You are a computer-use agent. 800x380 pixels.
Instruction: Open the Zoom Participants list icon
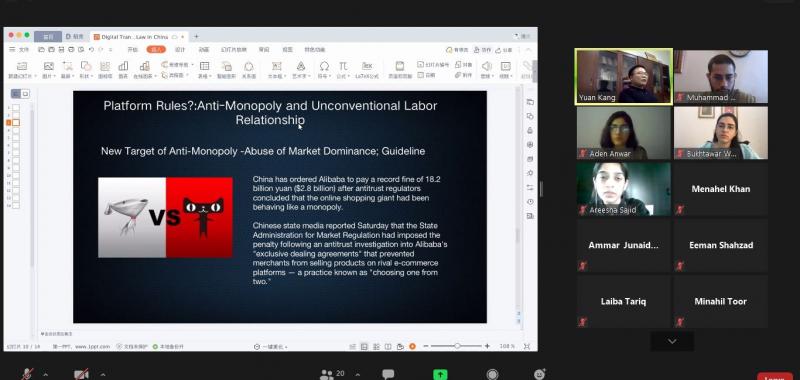[327, 374]
